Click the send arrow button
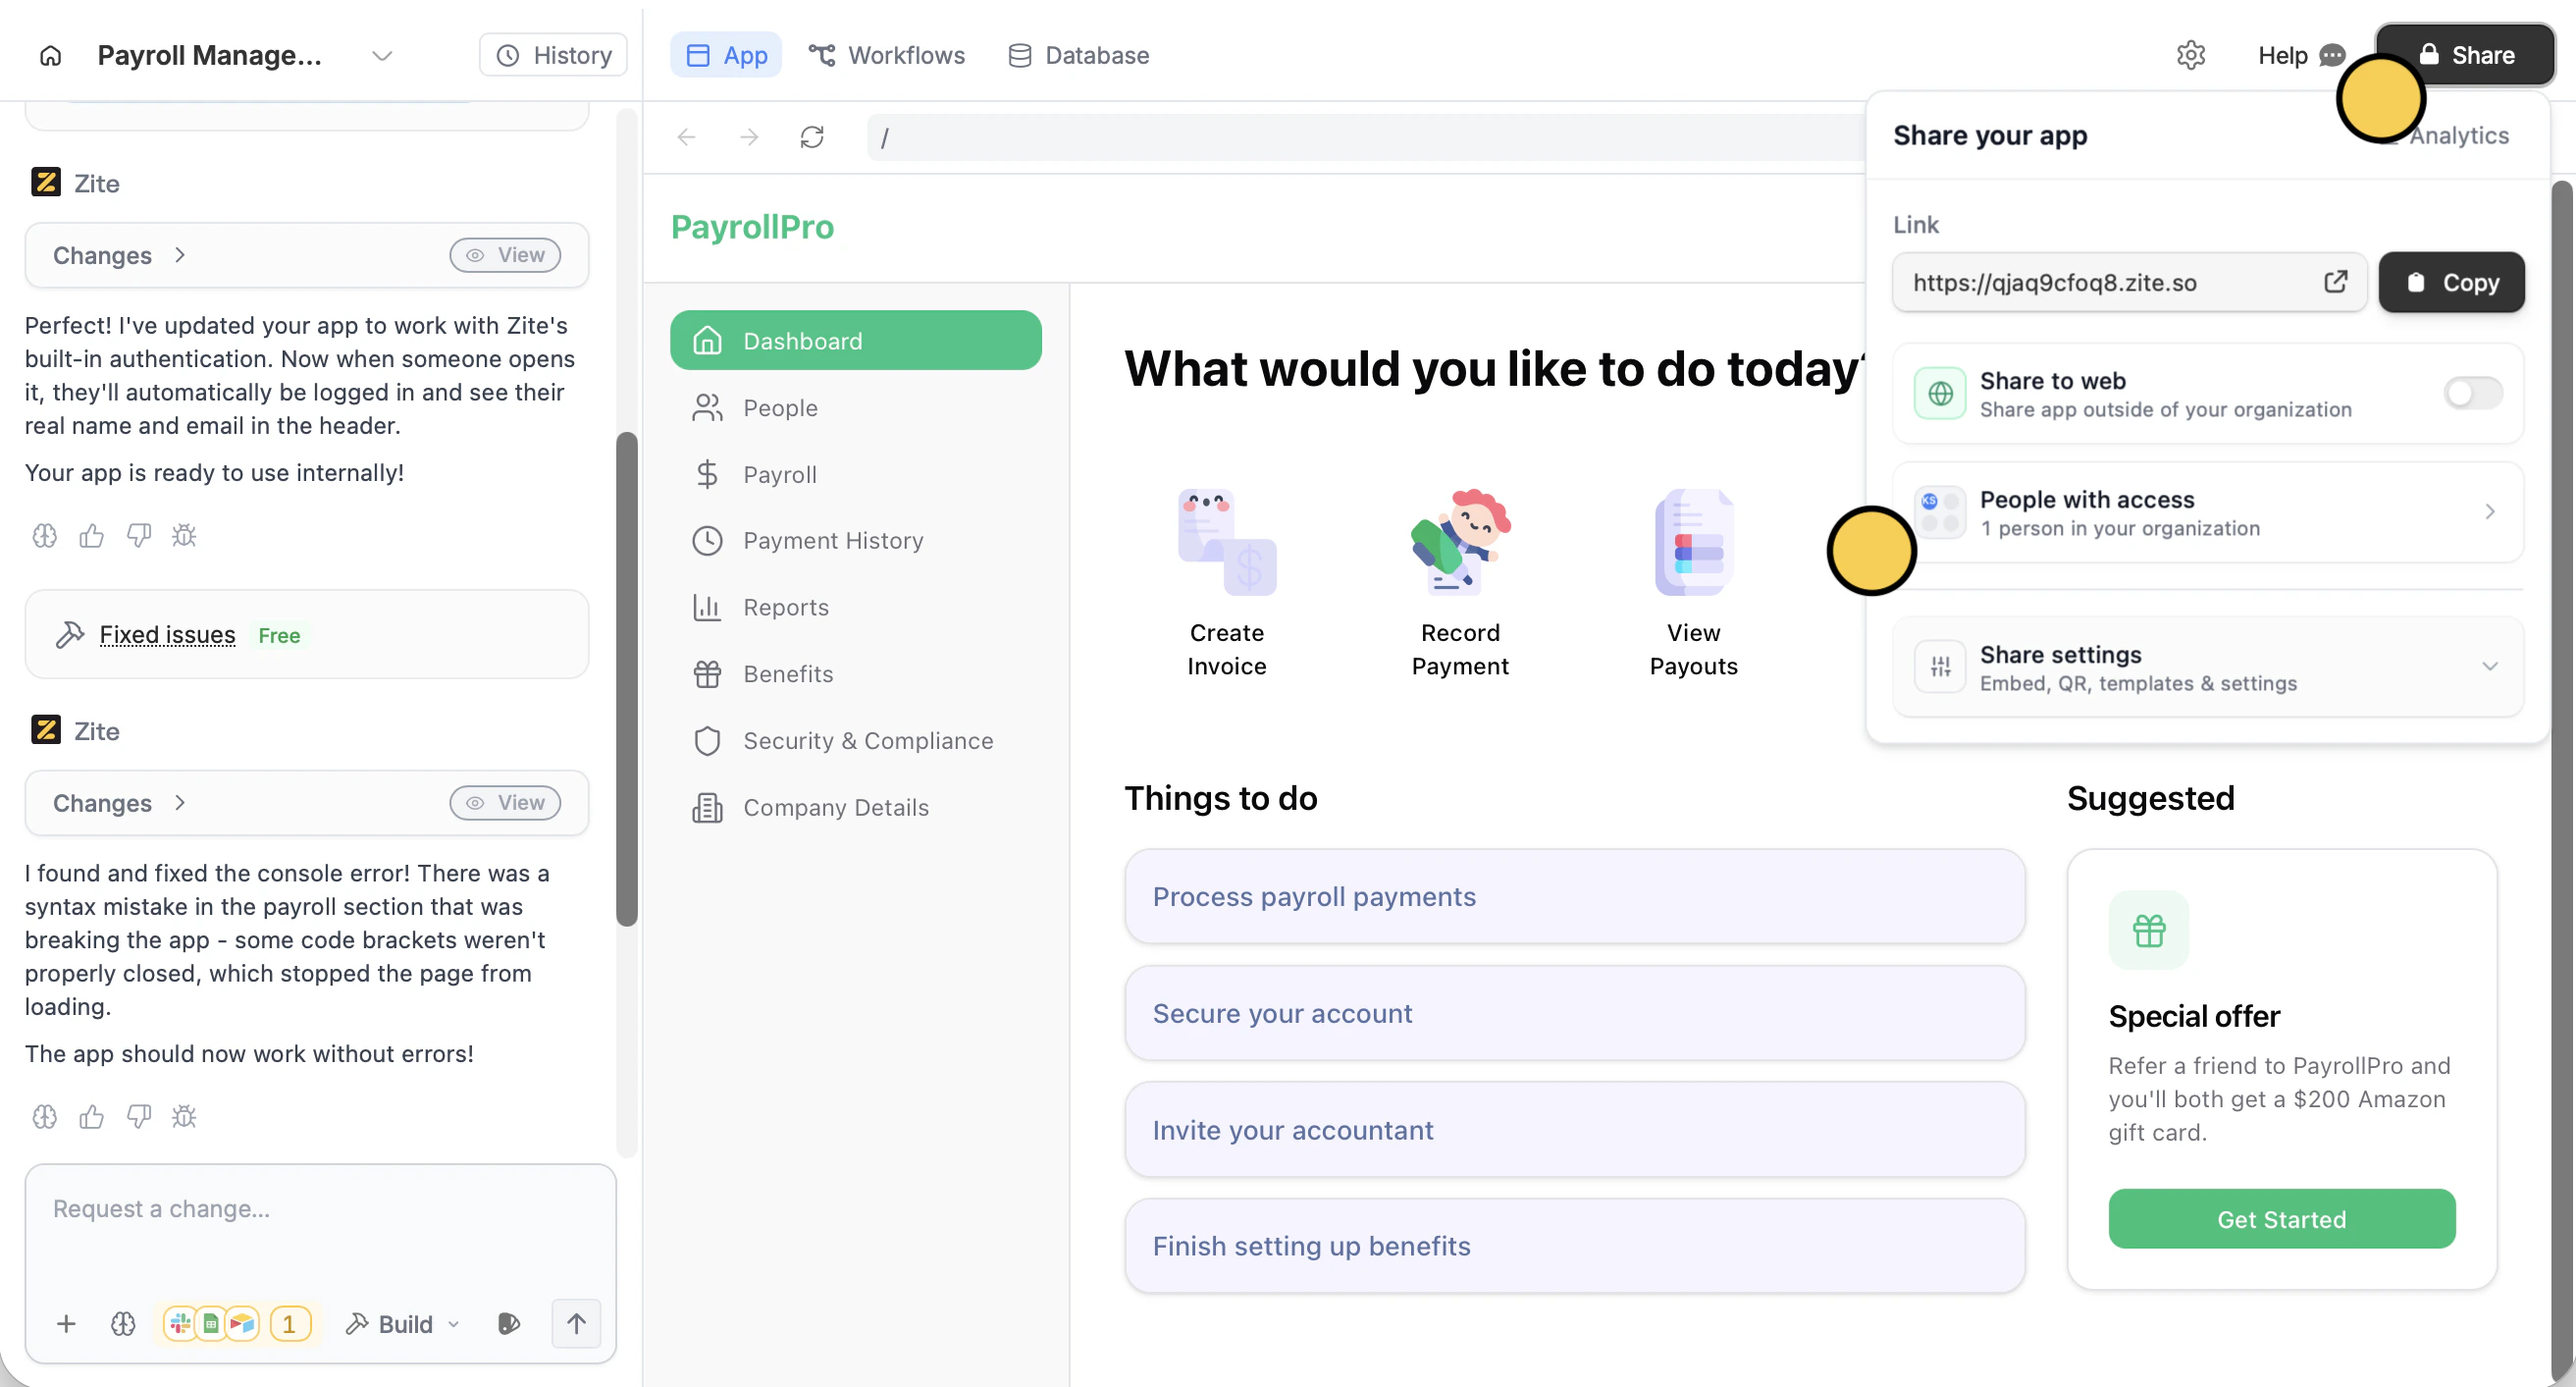This screenshot has width=2576, height=1387. click(x=576, y=1324)
